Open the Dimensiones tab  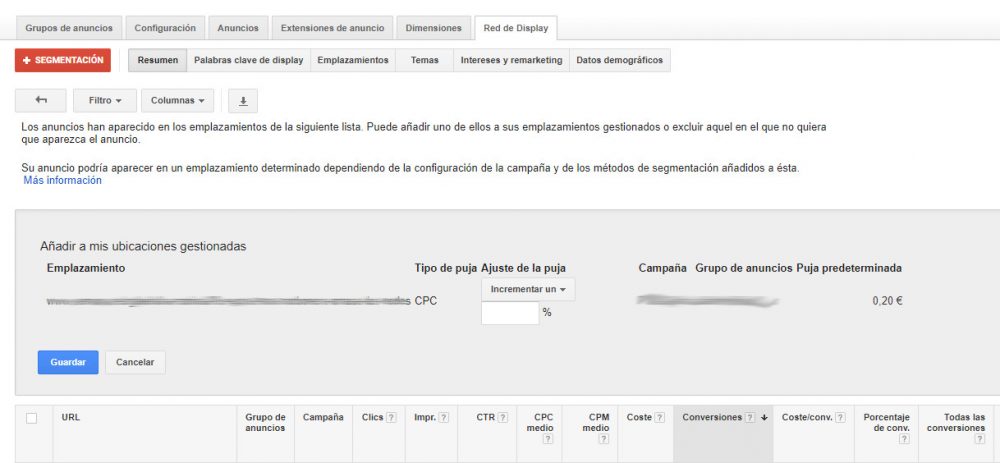(432, 28)
